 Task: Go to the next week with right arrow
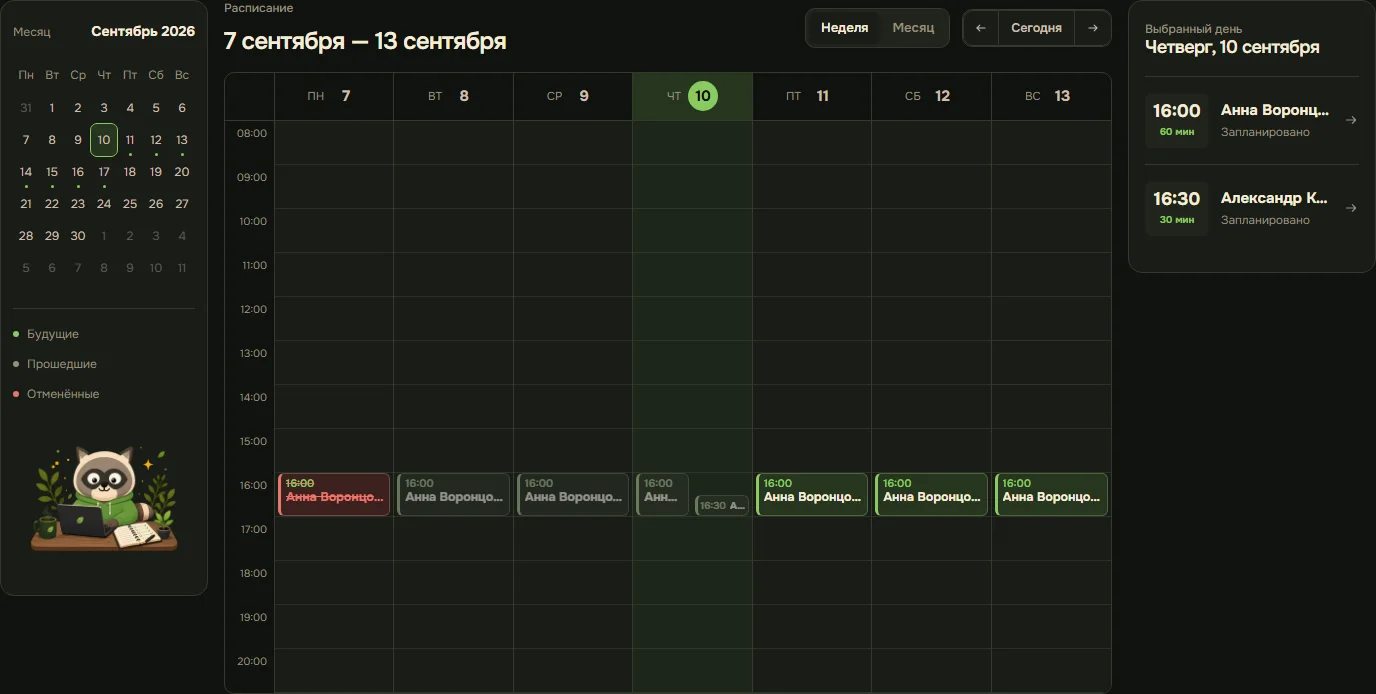[1093, 28]
